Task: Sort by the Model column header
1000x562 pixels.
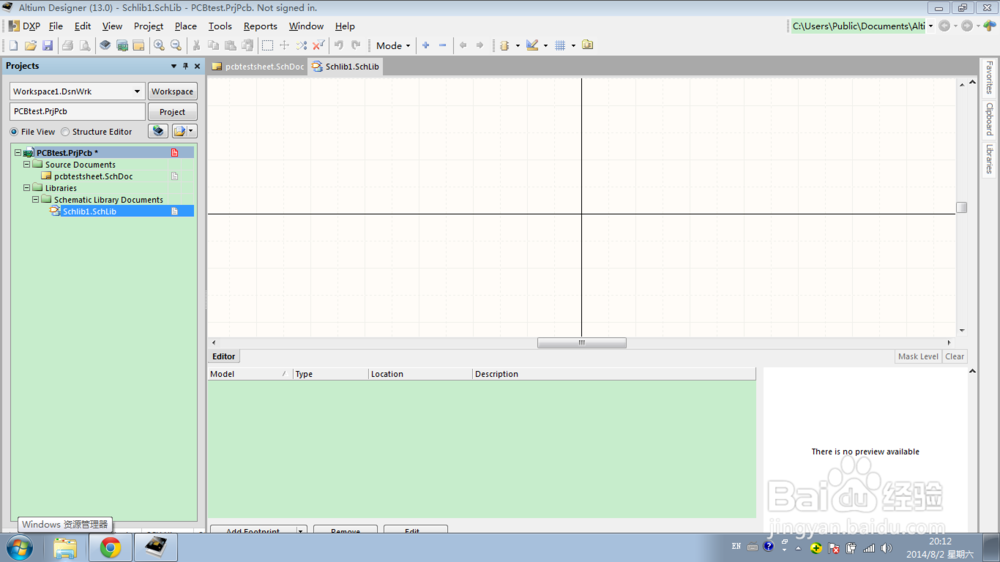Action: pyautogui.click(x=249, y=374)
